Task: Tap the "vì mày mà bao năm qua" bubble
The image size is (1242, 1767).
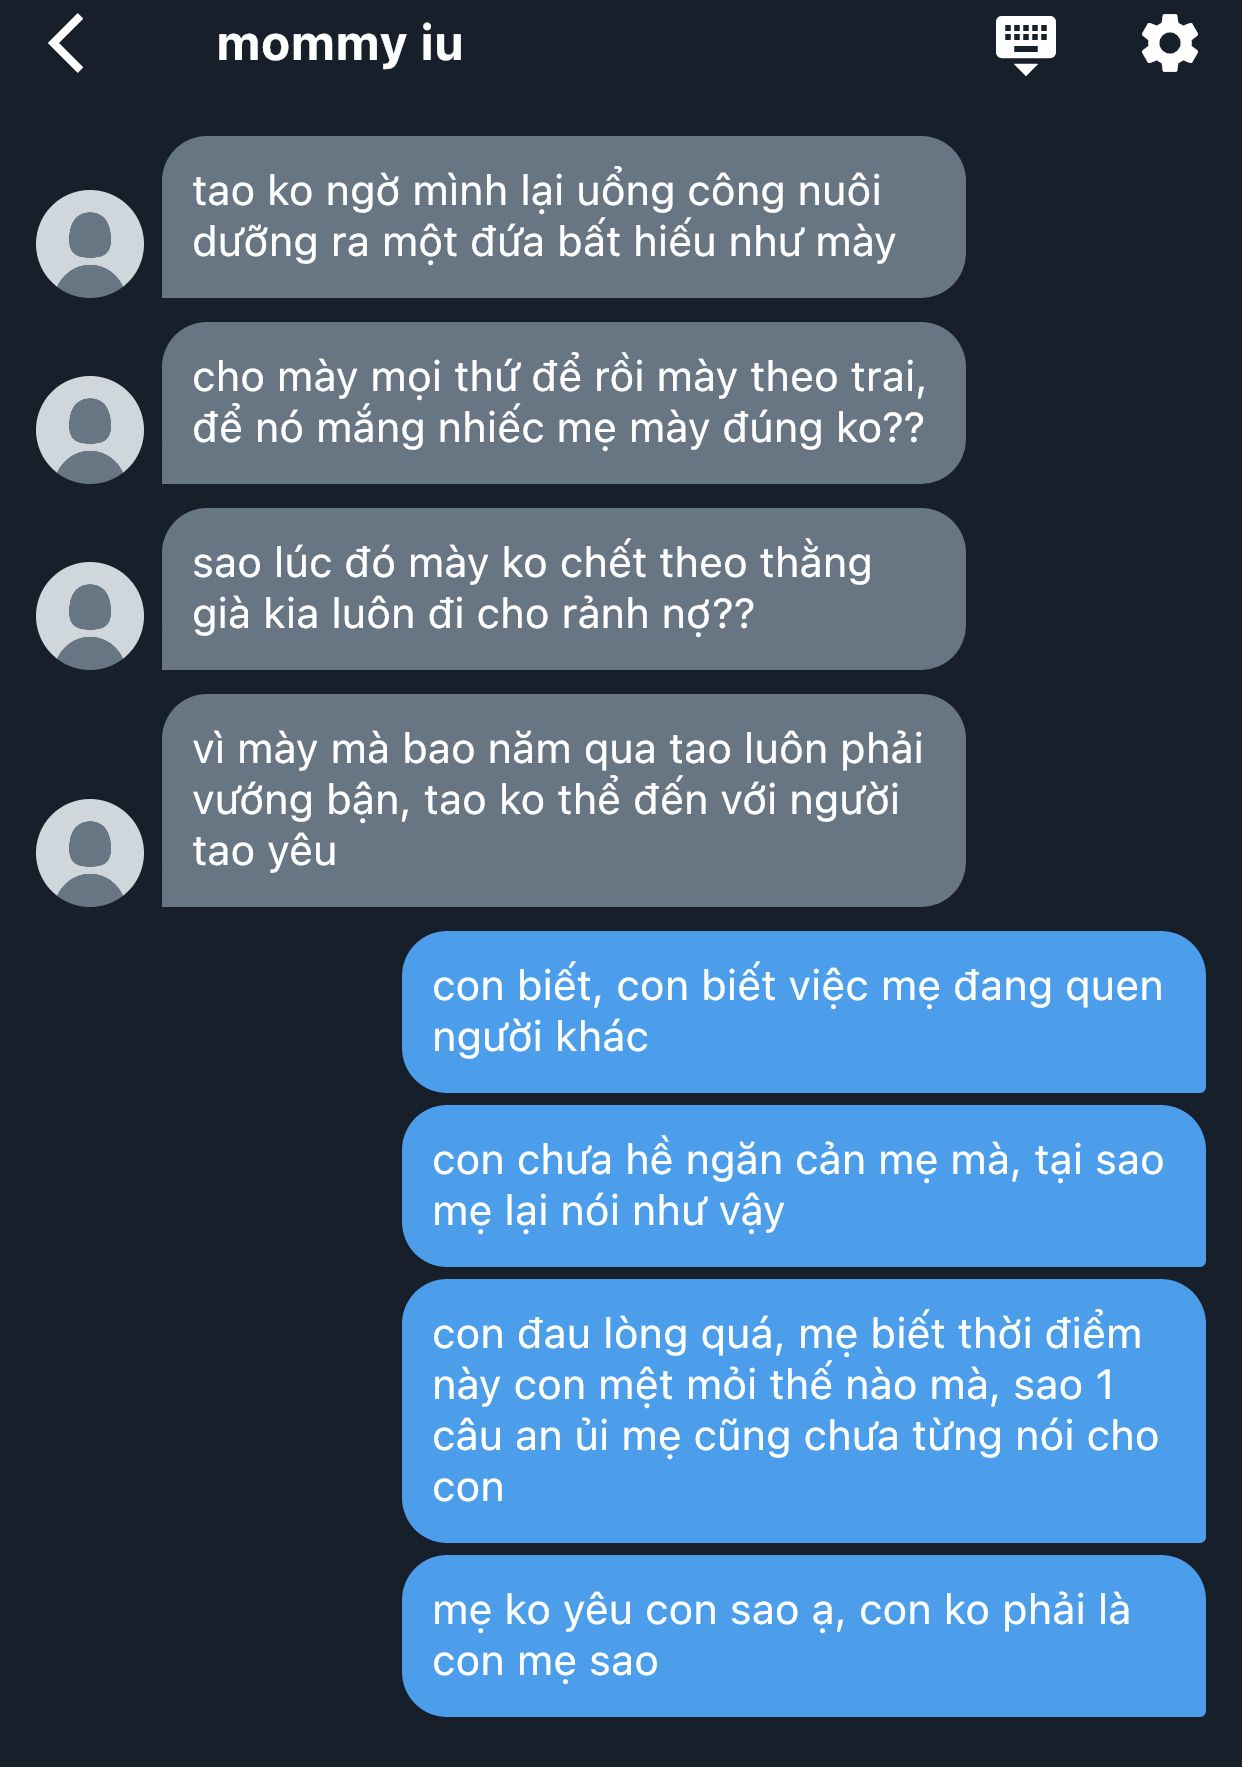Action: 563,800
